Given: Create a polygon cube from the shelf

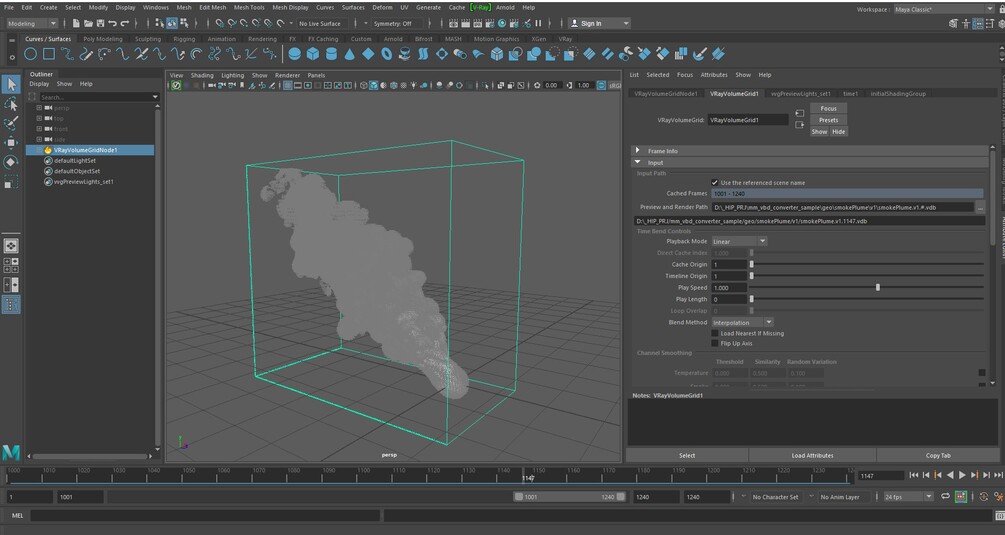Looking at the screenshot, I should pyautogui.click(x=313, y=54).
